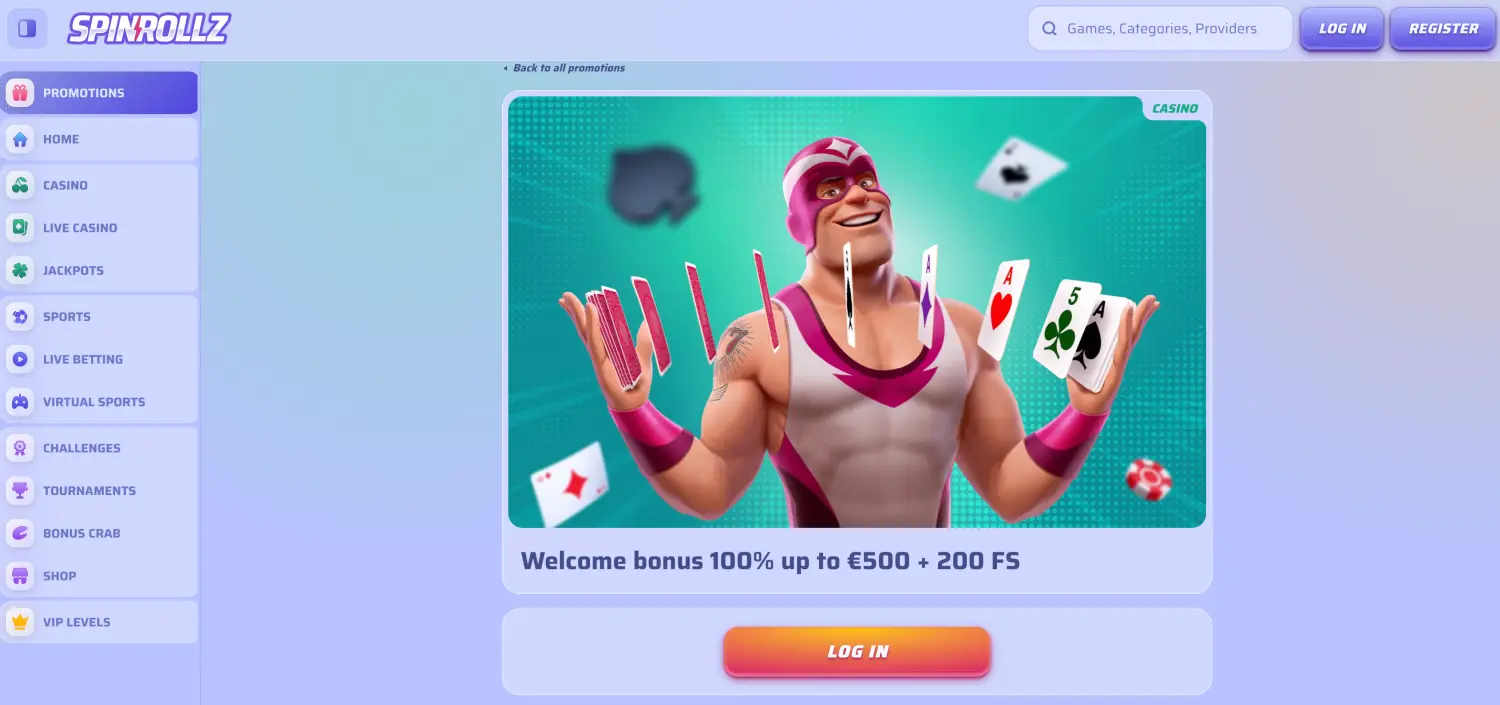Open Live Casino card icon

point(20,228)
